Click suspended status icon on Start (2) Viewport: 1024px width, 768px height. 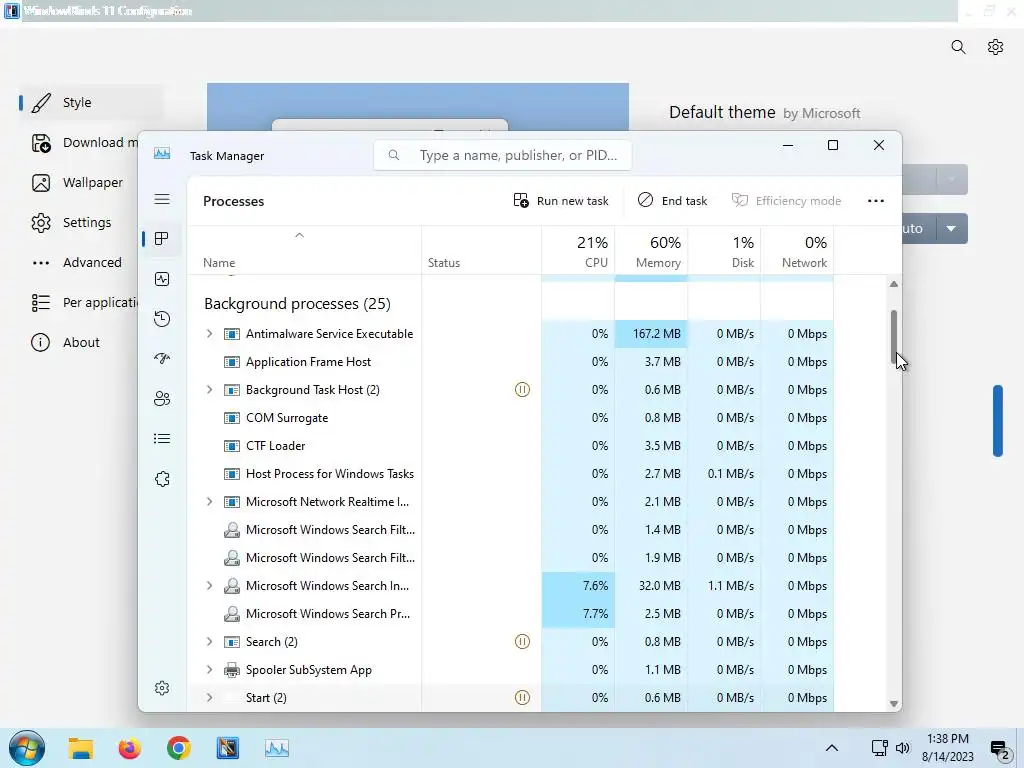[522, 697]
